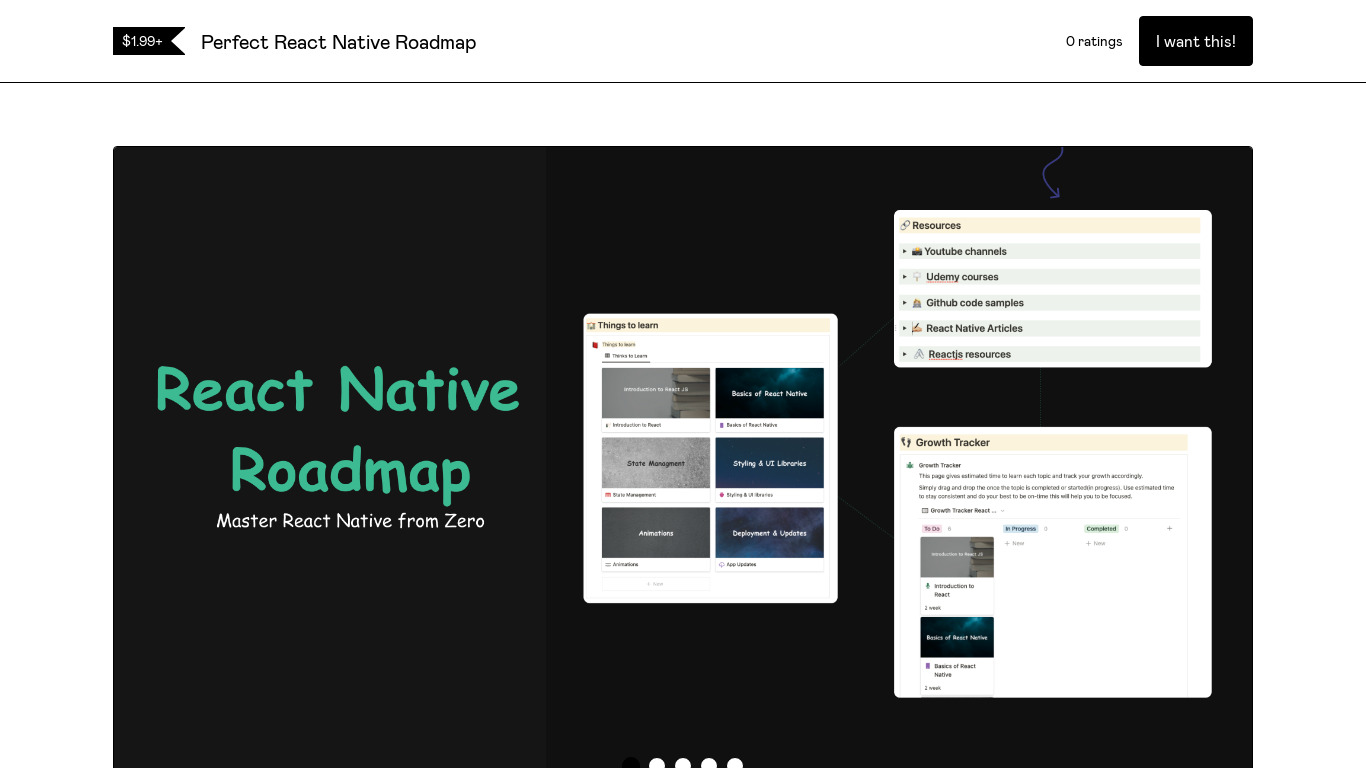The width and height of the screenshot is (1366, 768).
Task: Select the first carousel dot
Action: pyautogui.click(x=631, y=764)
